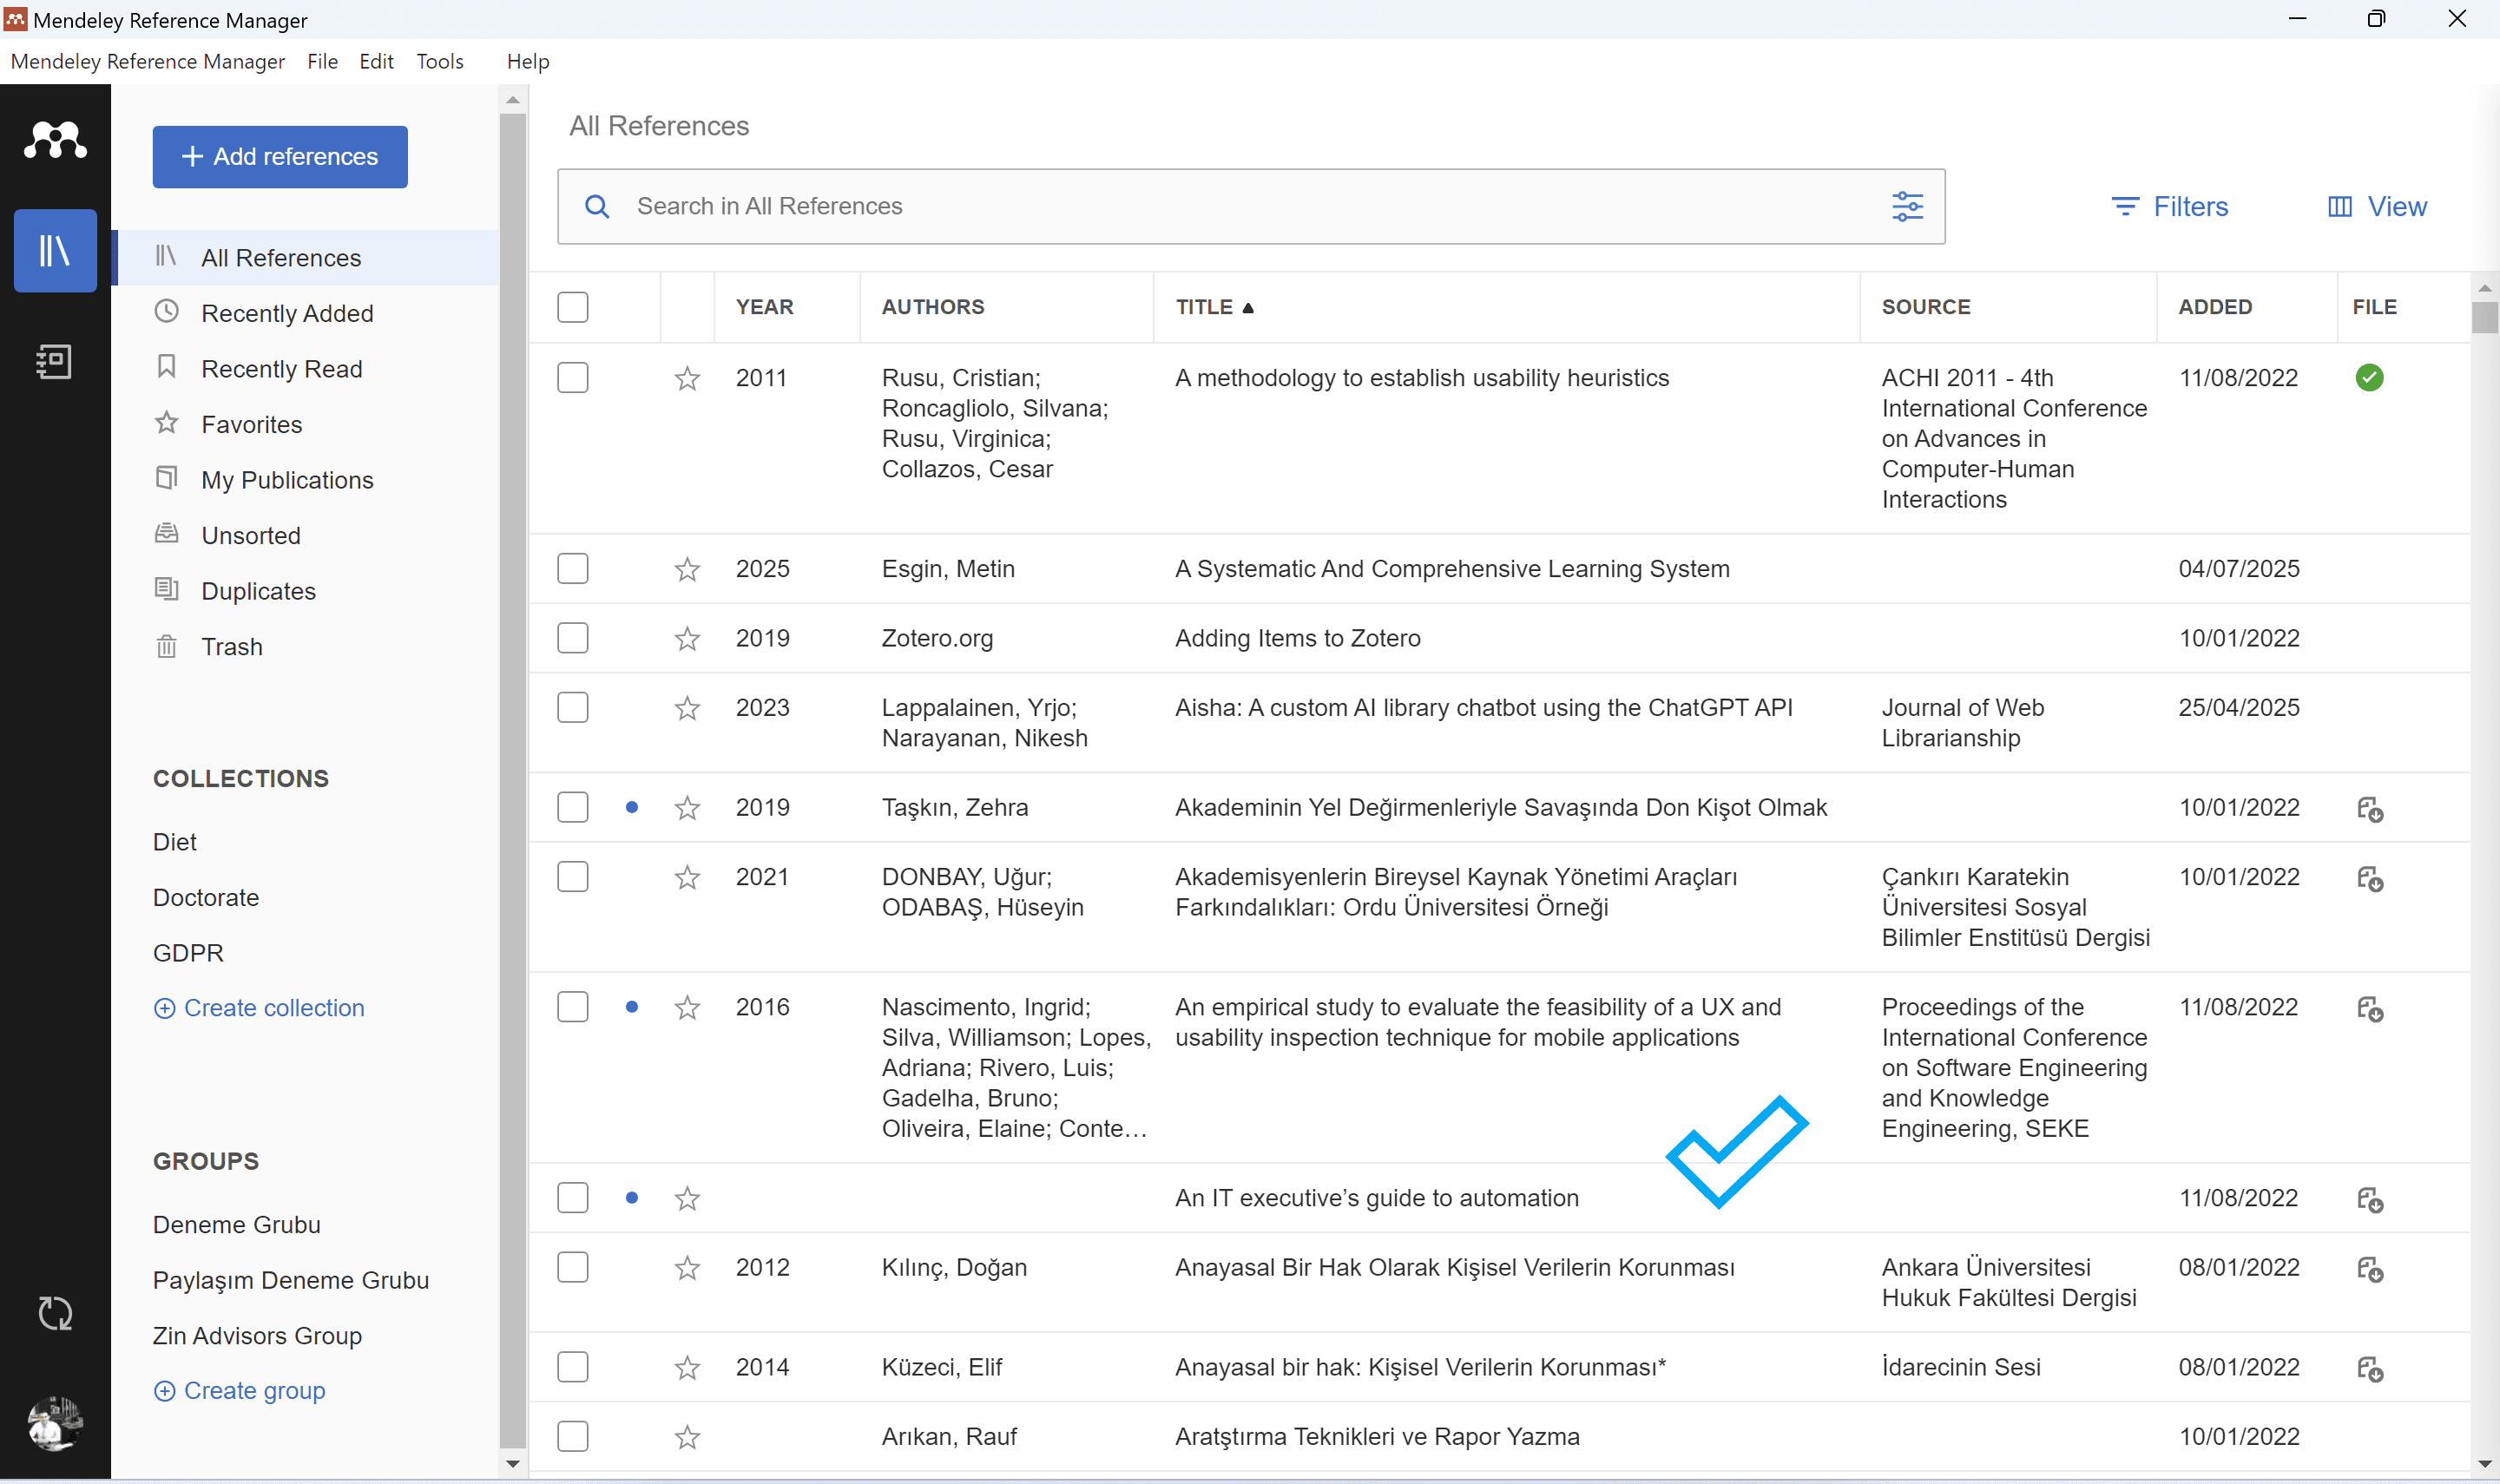Star the Aisha chatbot reference
This screenshot has height=1484, width=2500.
pos(687,708)
